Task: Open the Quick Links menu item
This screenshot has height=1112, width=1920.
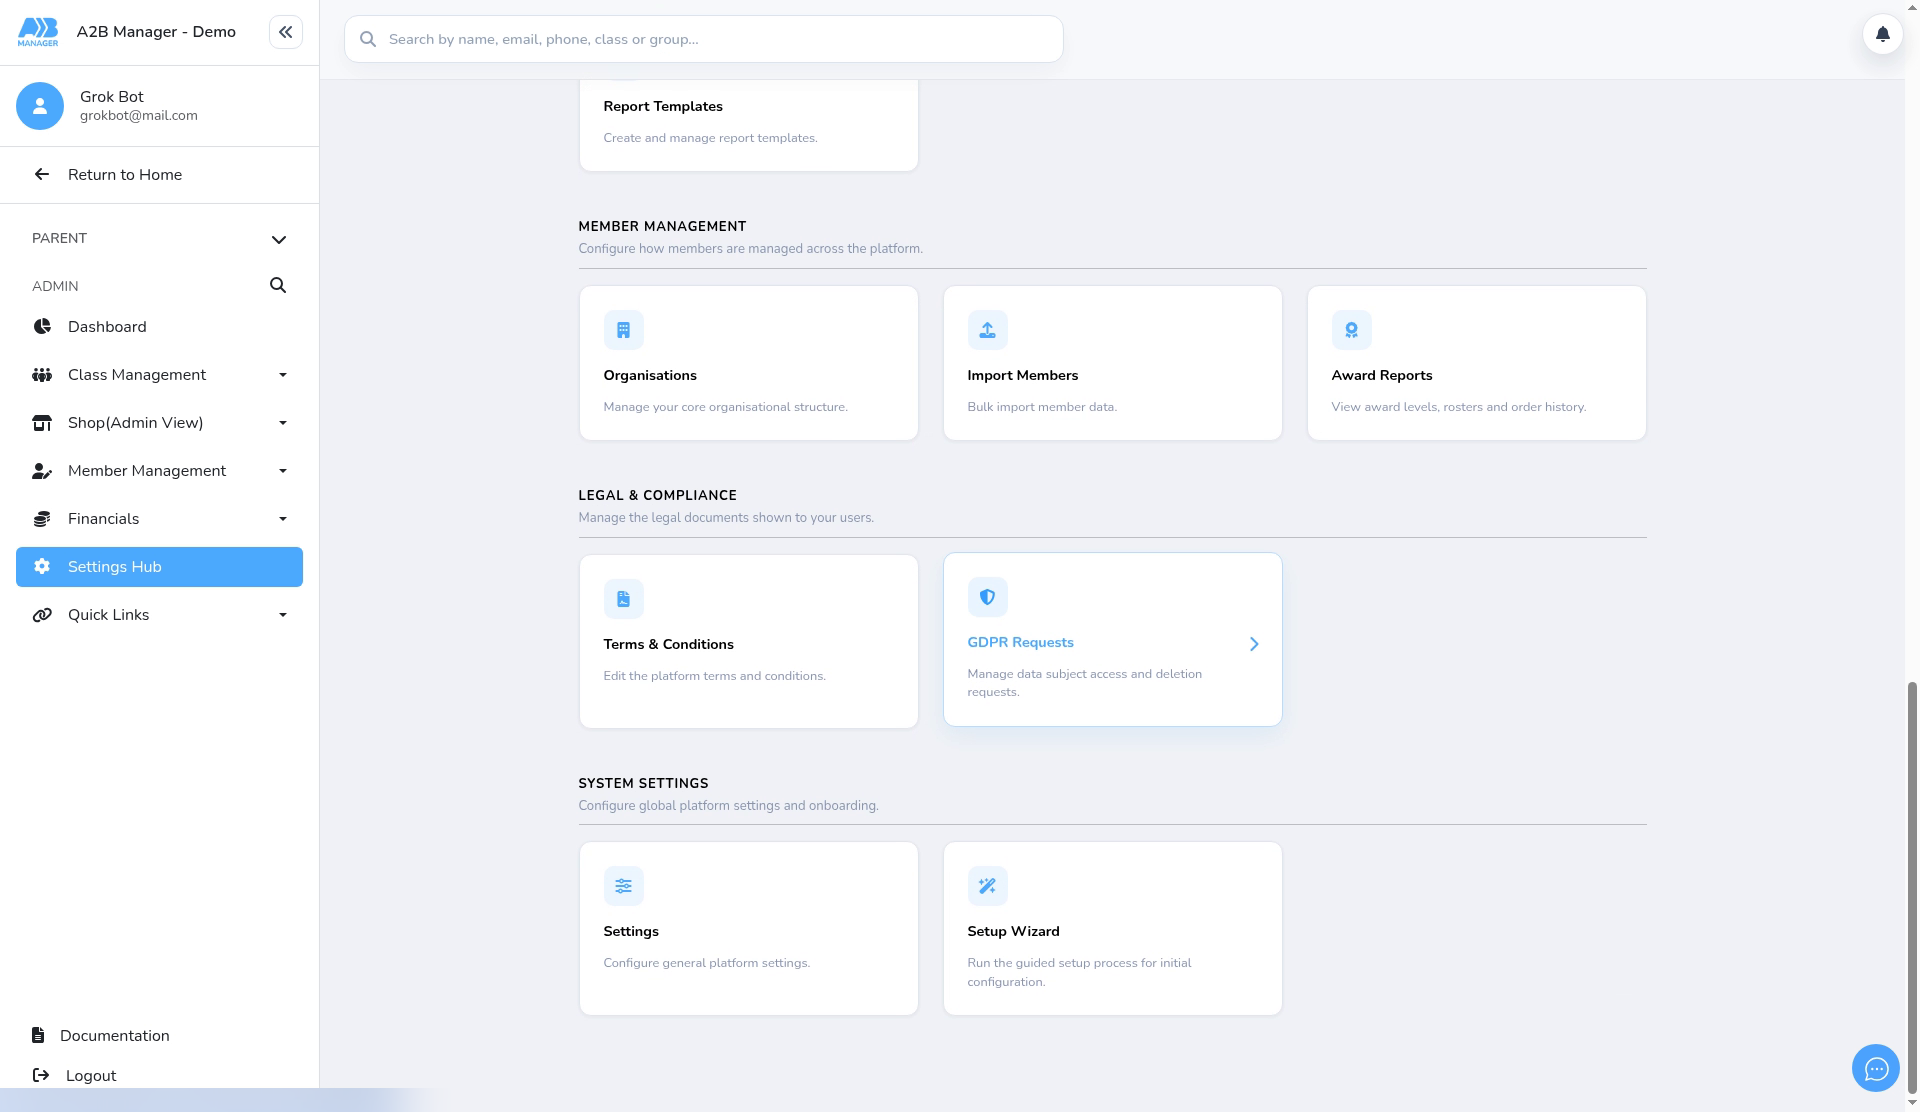Action: 159,615
